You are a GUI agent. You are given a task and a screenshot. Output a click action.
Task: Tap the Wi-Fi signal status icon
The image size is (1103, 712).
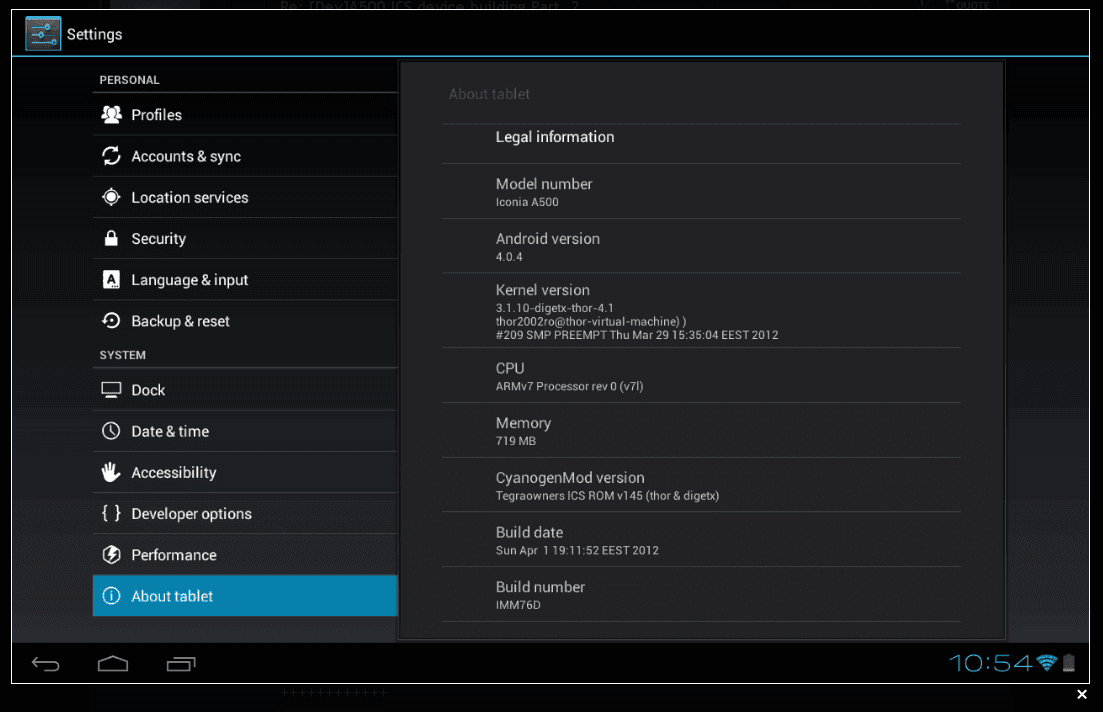click(x=1047, y=663)
